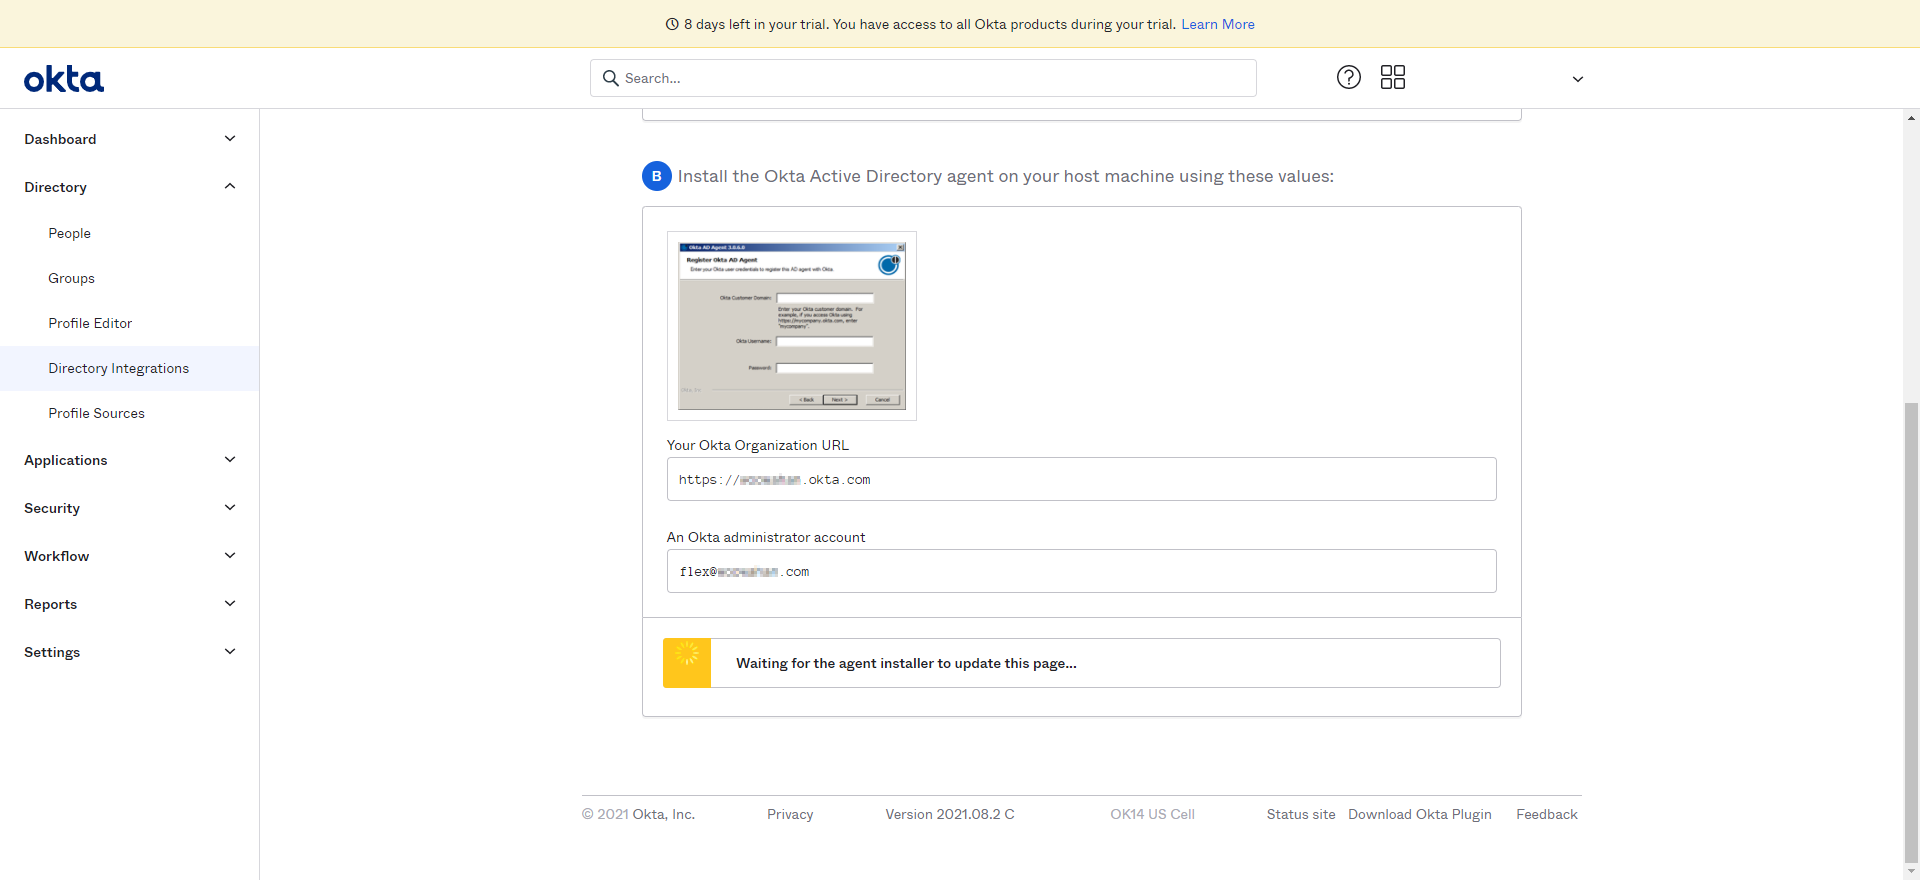Click the trial clock icon in banner
Screen dimensions: 1920x880
pyautogui.click(x=672, y=24)
